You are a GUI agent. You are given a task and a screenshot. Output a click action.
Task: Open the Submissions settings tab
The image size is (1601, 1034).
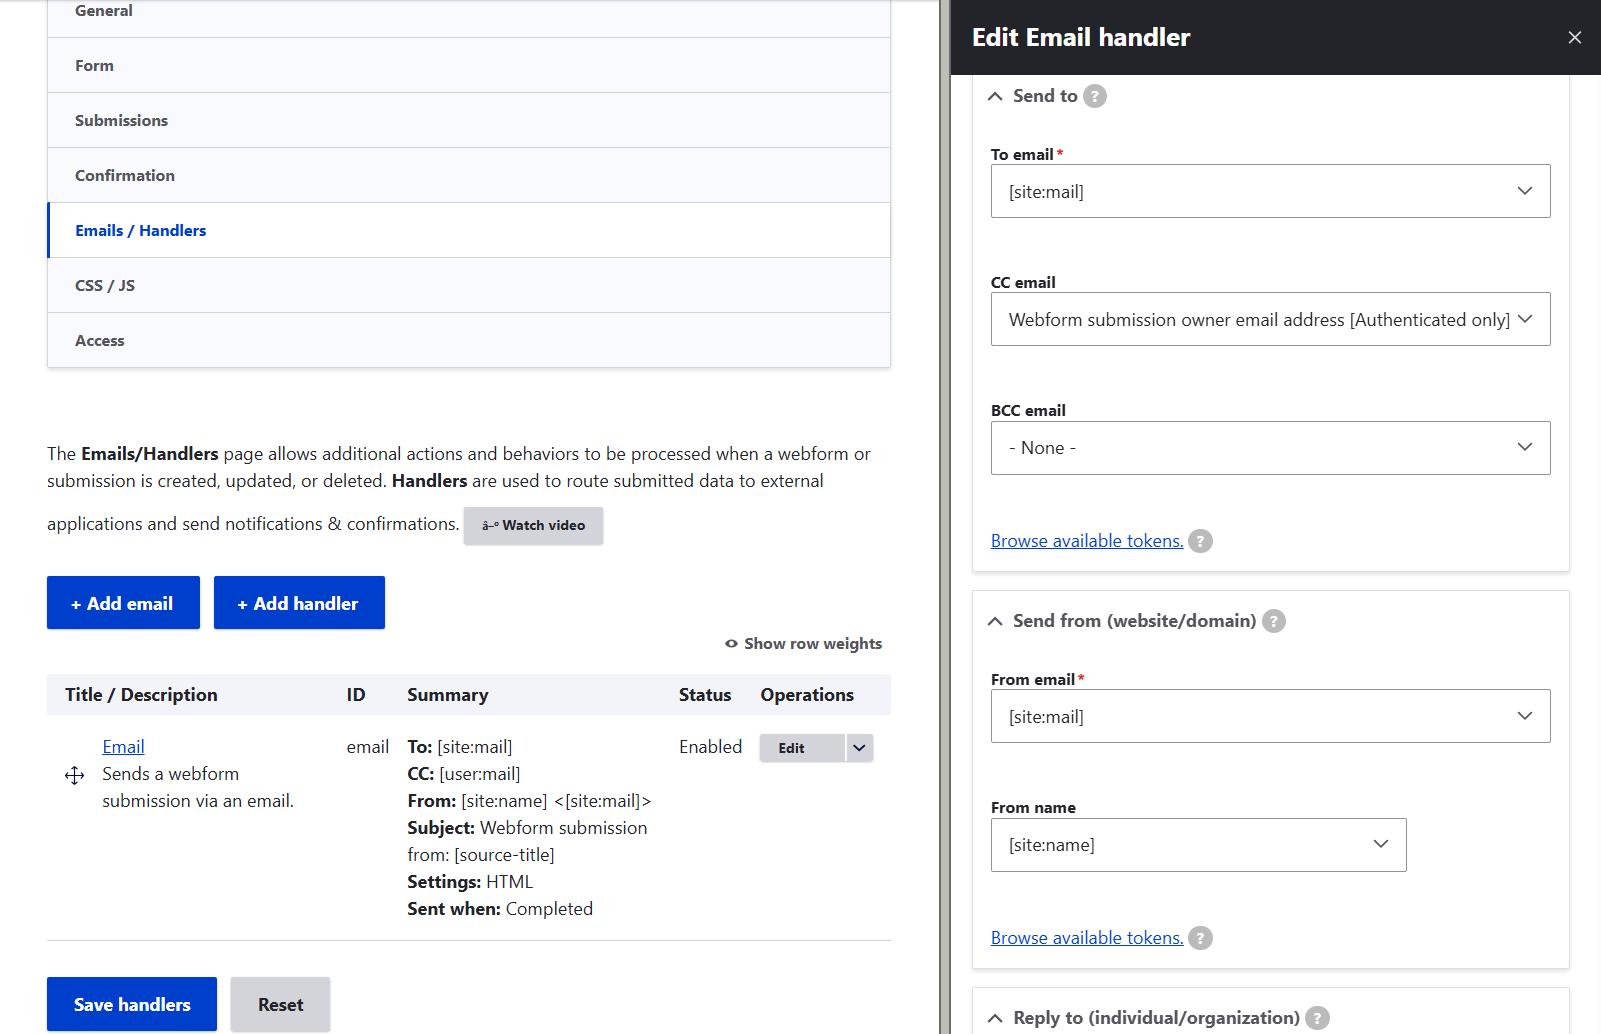click(x=469, y=120)
